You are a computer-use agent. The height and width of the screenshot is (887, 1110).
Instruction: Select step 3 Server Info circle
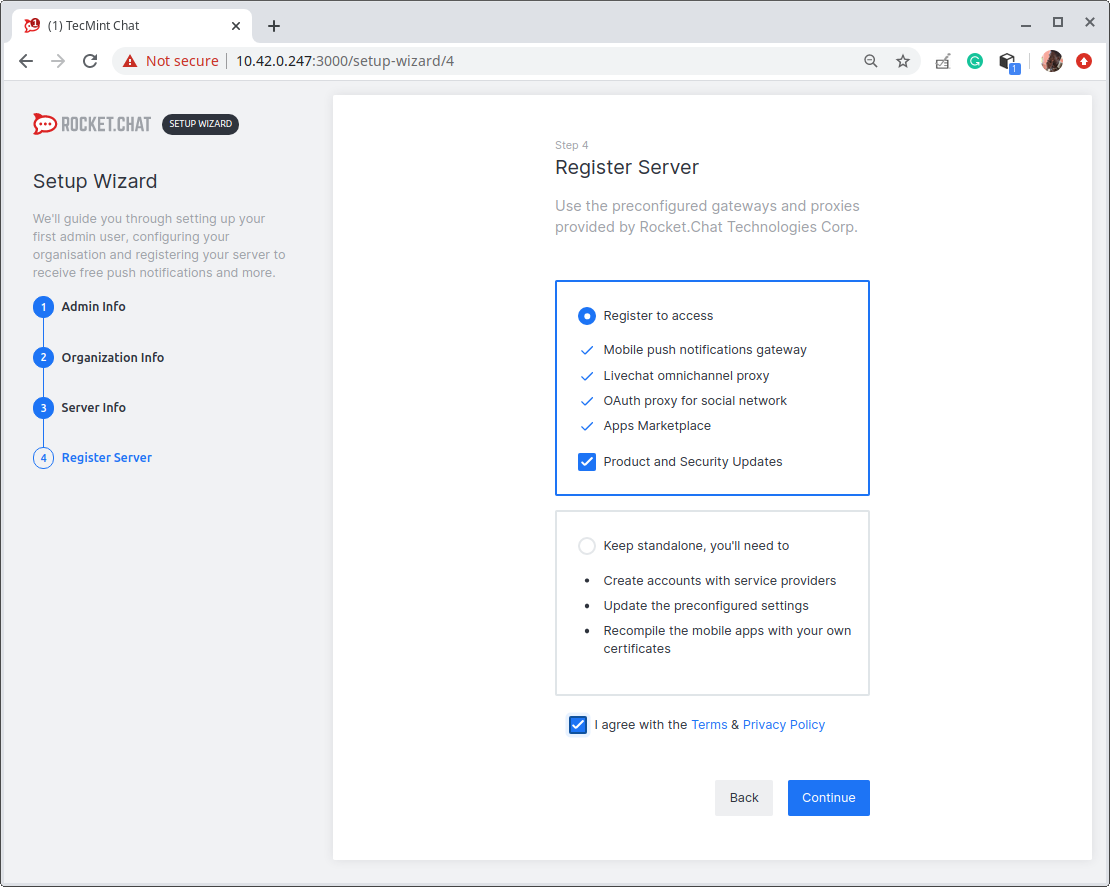tap(43, 408)
